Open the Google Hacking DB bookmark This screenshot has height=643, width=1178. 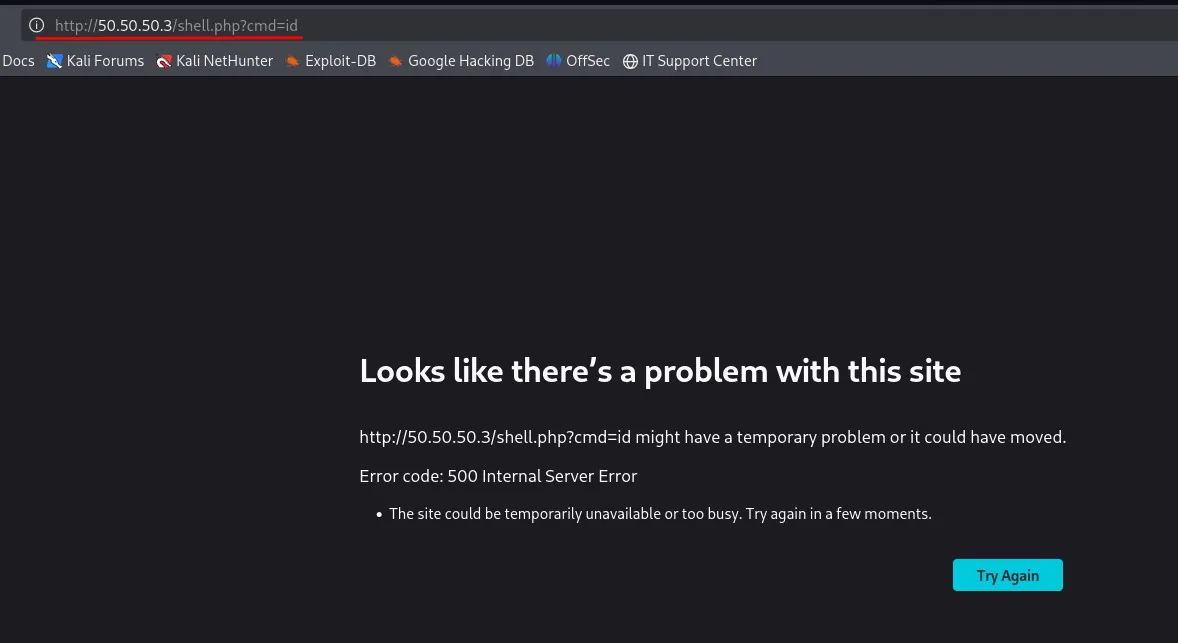[461, 61]
